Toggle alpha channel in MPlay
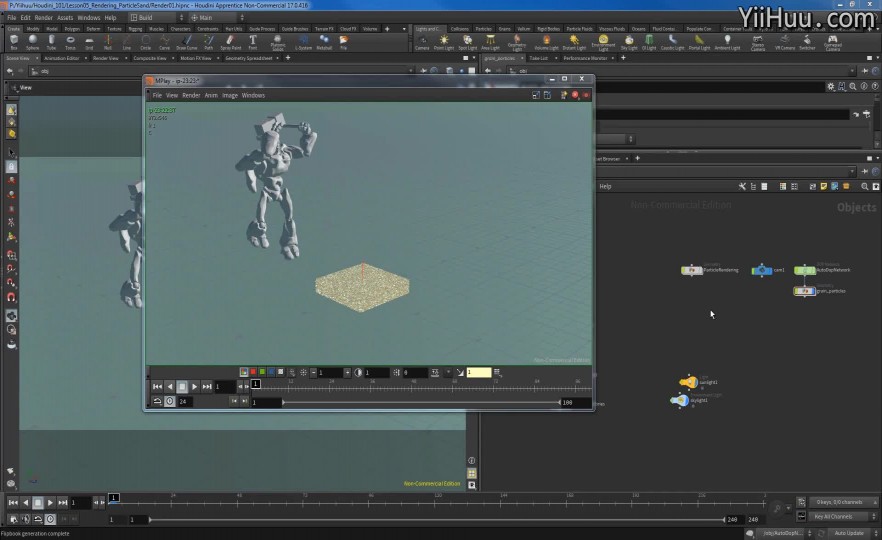 pyautogui.click(x=281, y=372)
